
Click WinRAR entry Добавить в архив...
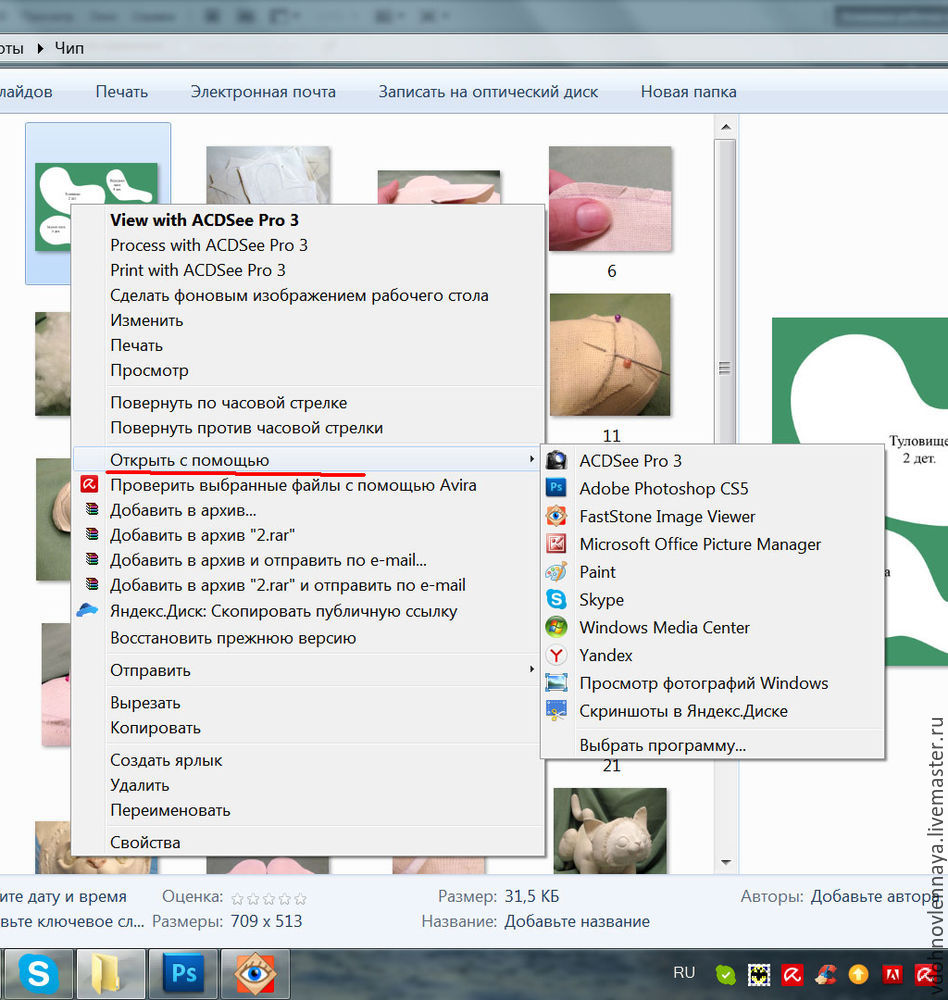(307, 510)
